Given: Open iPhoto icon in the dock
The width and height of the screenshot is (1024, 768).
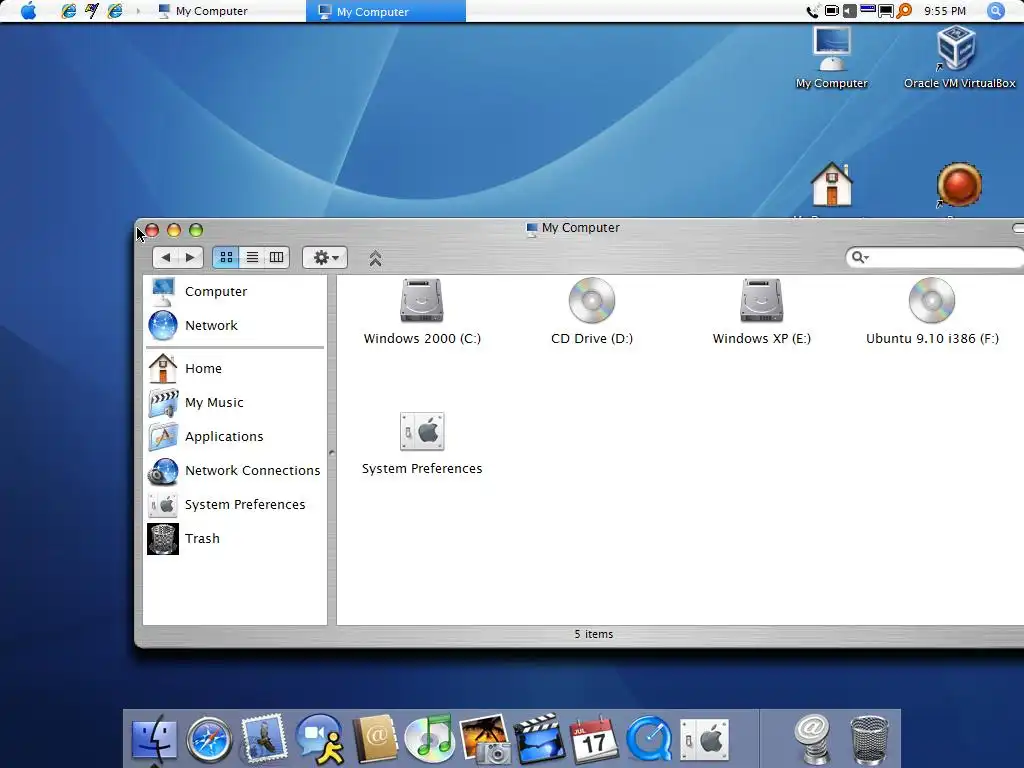Looking at the screenshot, I should [x=485, y=739].
